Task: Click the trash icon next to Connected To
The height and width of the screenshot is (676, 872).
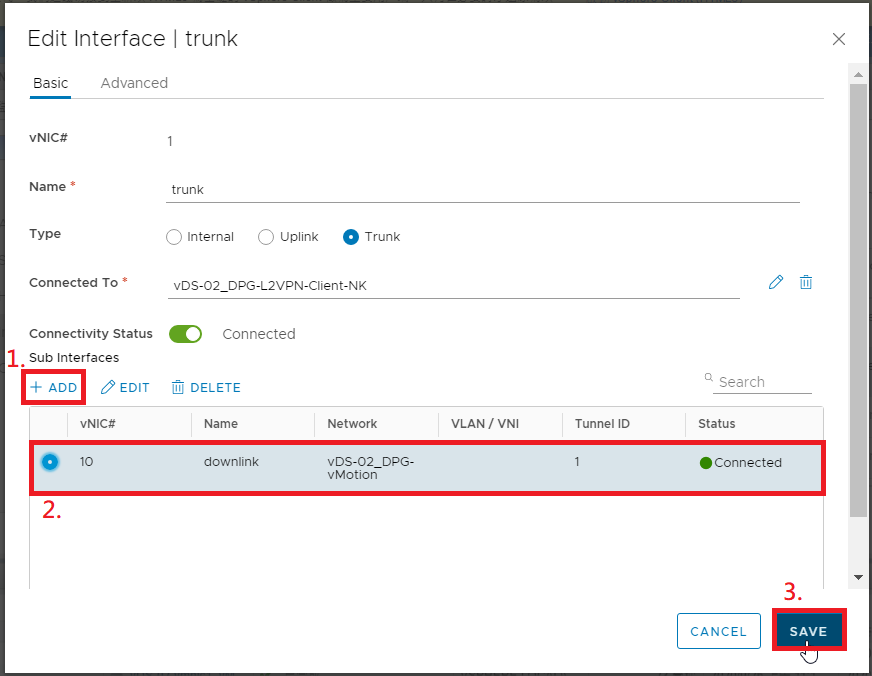Action: pyautogui.click(x=806, y=282)
